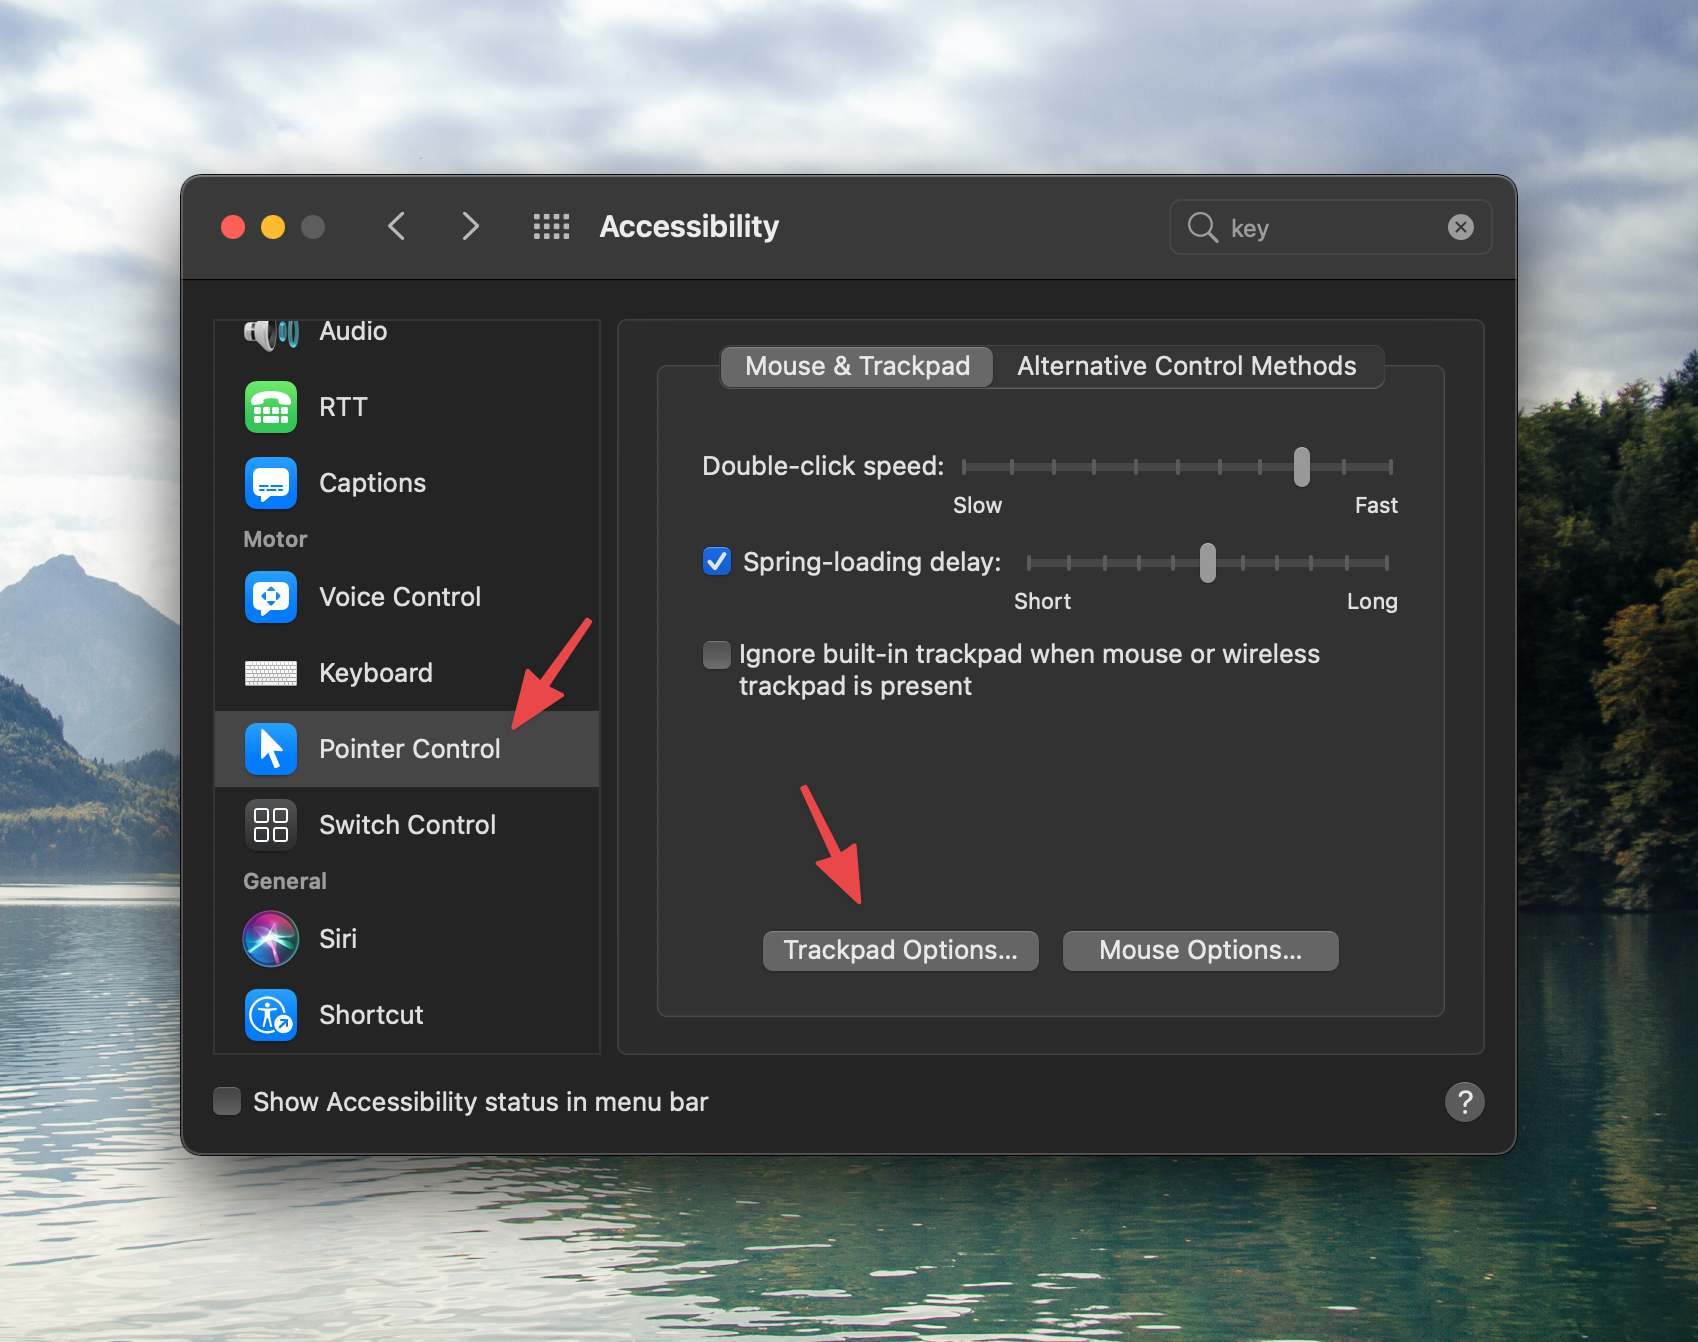Screen dimensions: 1698x1342
Task: Toggle Show Accessibility status in menu bar
Action: tap(227, 1101)
